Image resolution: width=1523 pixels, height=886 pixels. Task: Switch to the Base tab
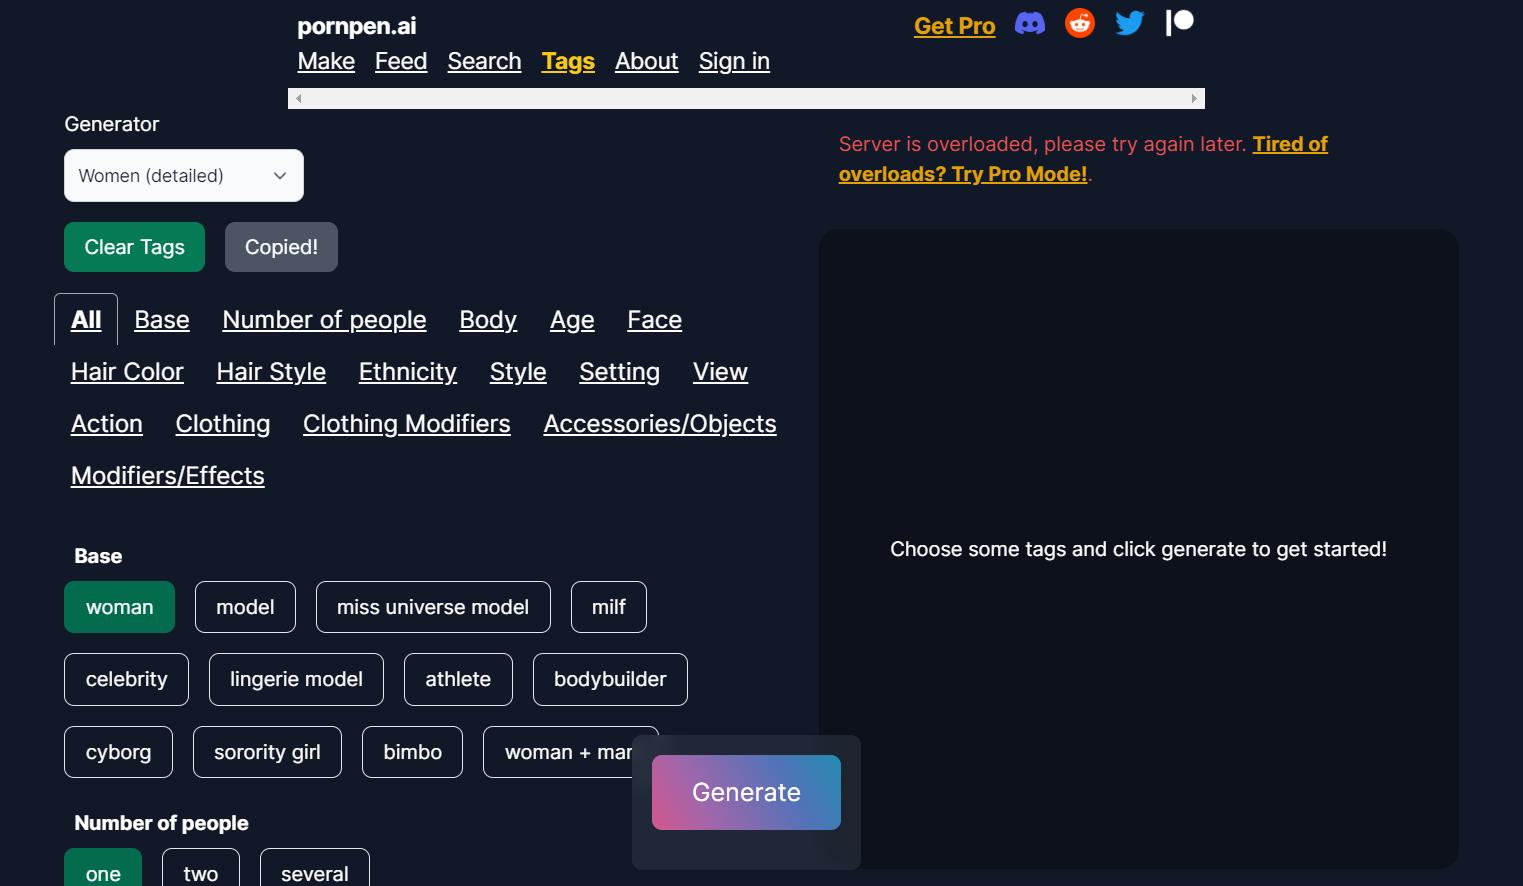162,320
